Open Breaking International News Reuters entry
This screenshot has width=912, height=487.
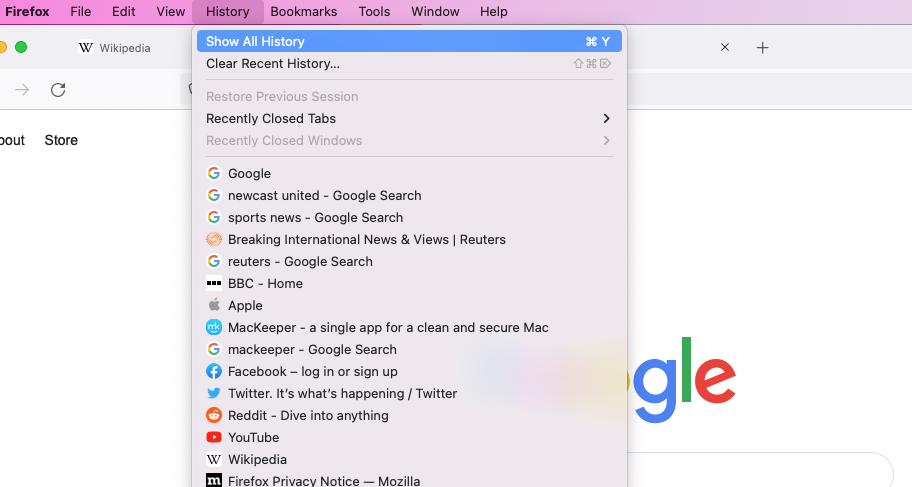tap(409, 240)
